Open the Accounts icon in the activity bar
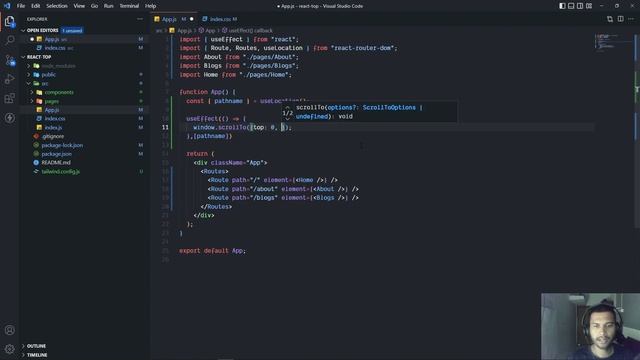 pos(9,330)
